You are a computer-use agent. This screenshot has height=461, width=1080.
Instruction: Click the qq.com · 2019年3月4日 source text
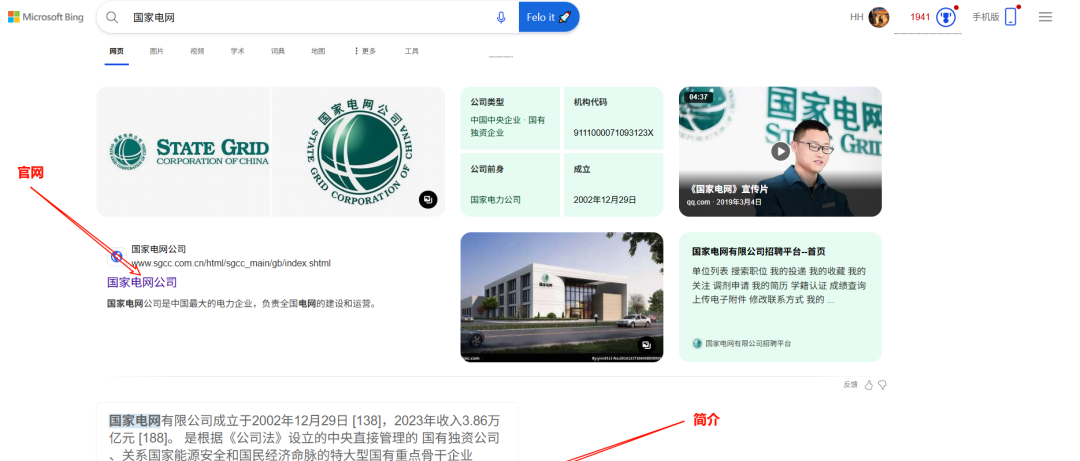pos(724,202)
